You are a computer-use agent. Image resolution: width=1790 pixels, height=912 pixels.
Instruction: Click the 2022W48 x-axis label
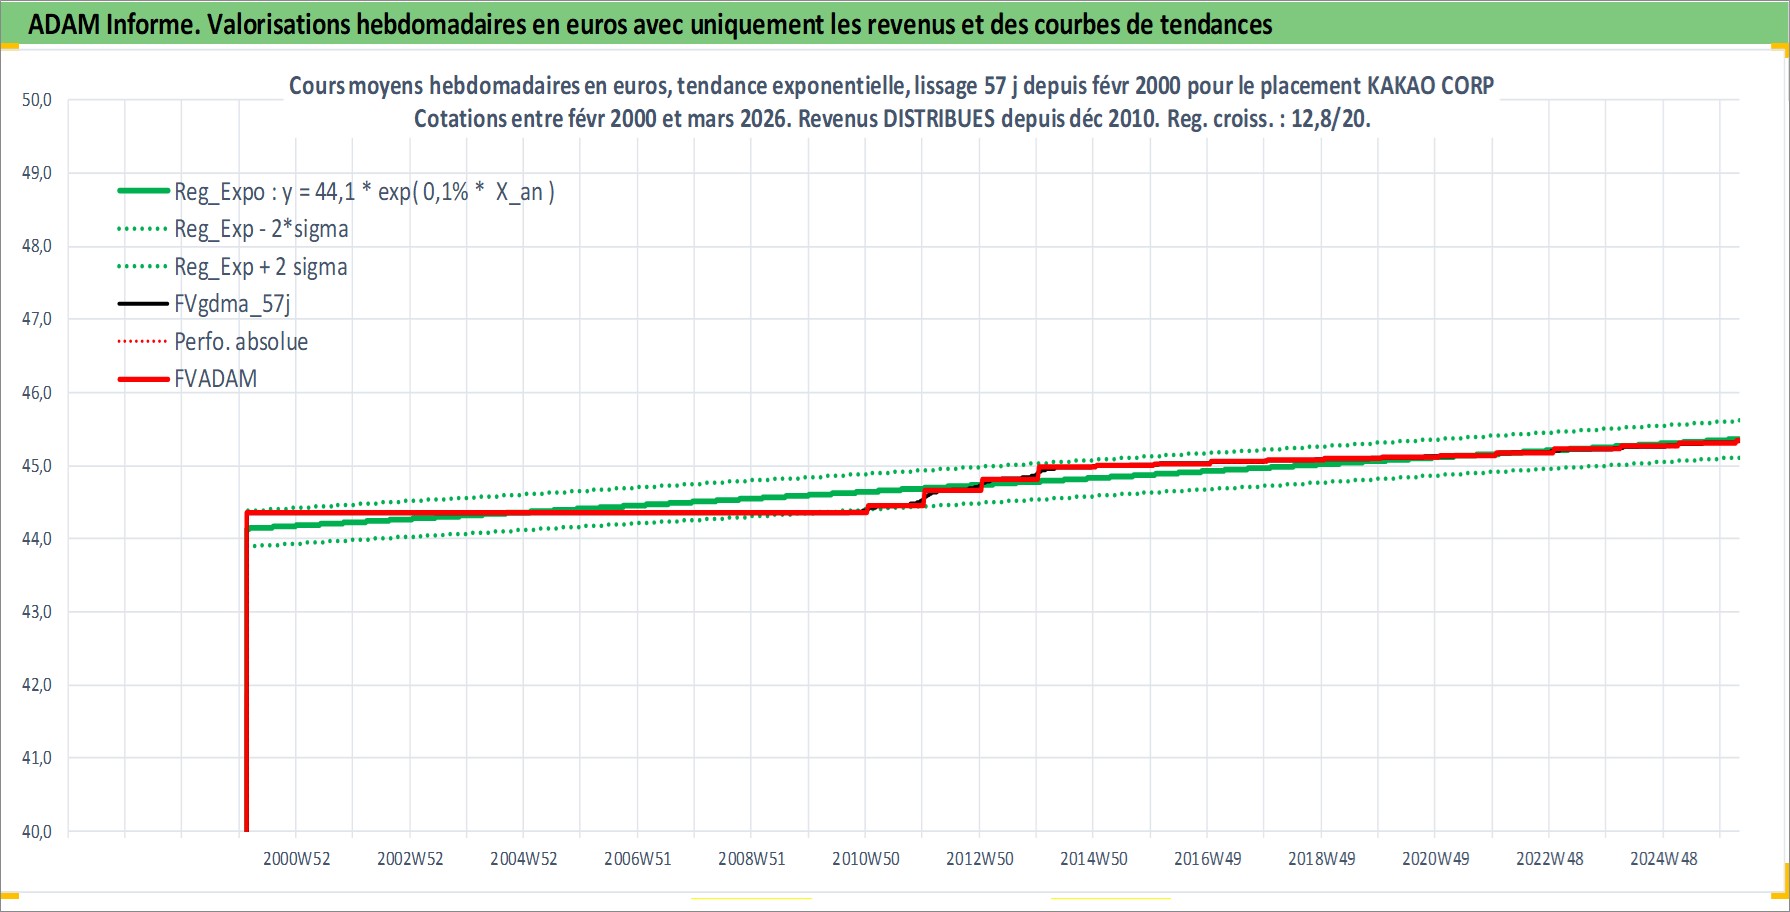1550,859
